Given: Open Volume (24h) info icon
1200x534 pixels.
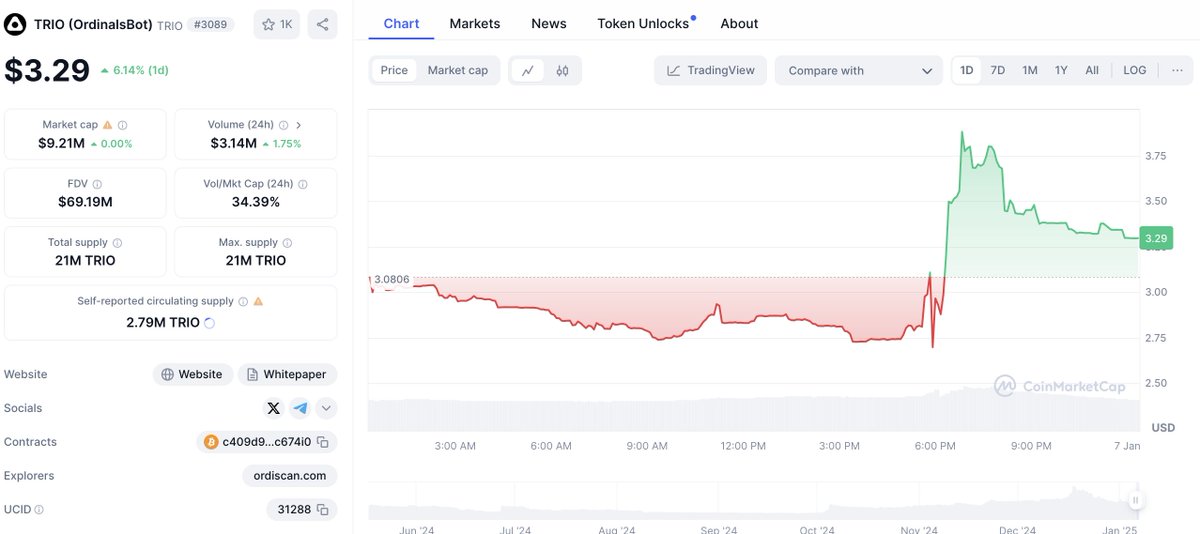Looking at the screenshot, I should (284, 125).
